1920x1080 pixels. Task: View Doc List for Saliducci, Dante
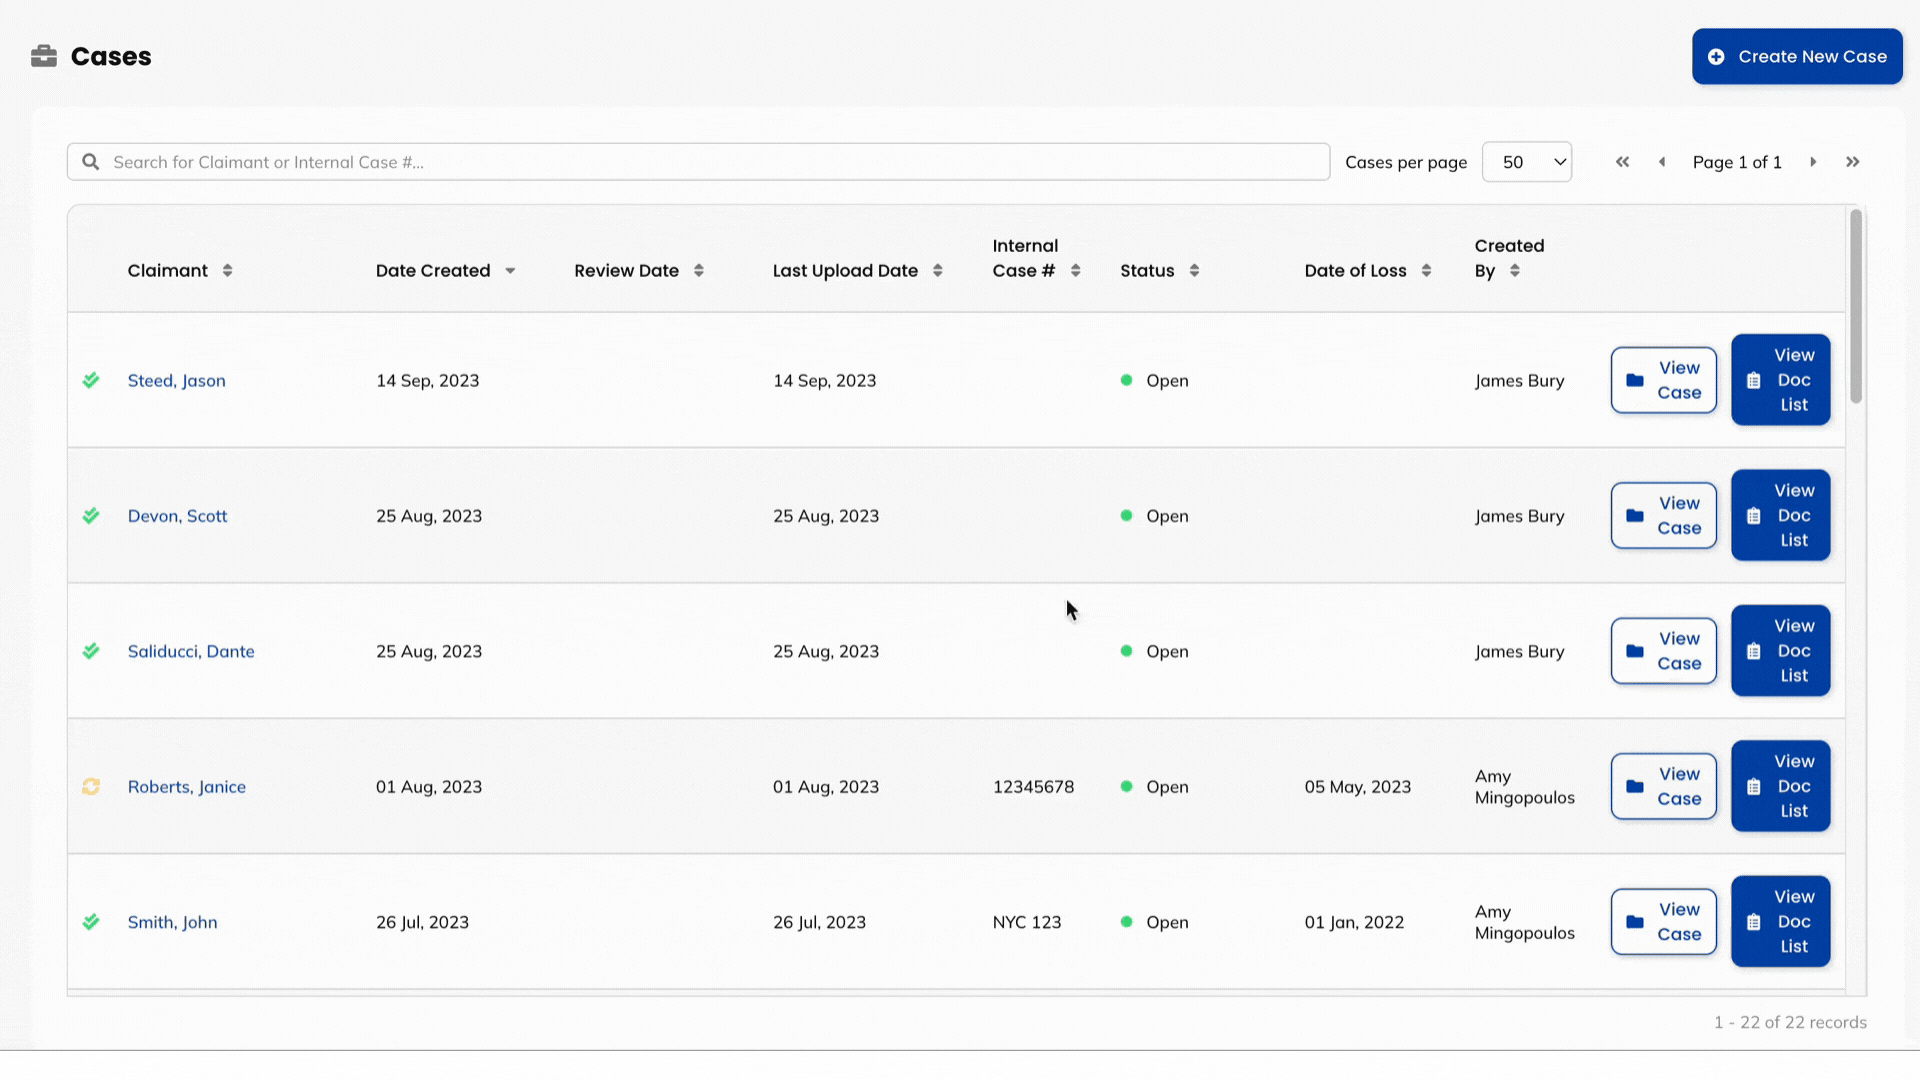pyautogui.click(x=1780, y=650)
